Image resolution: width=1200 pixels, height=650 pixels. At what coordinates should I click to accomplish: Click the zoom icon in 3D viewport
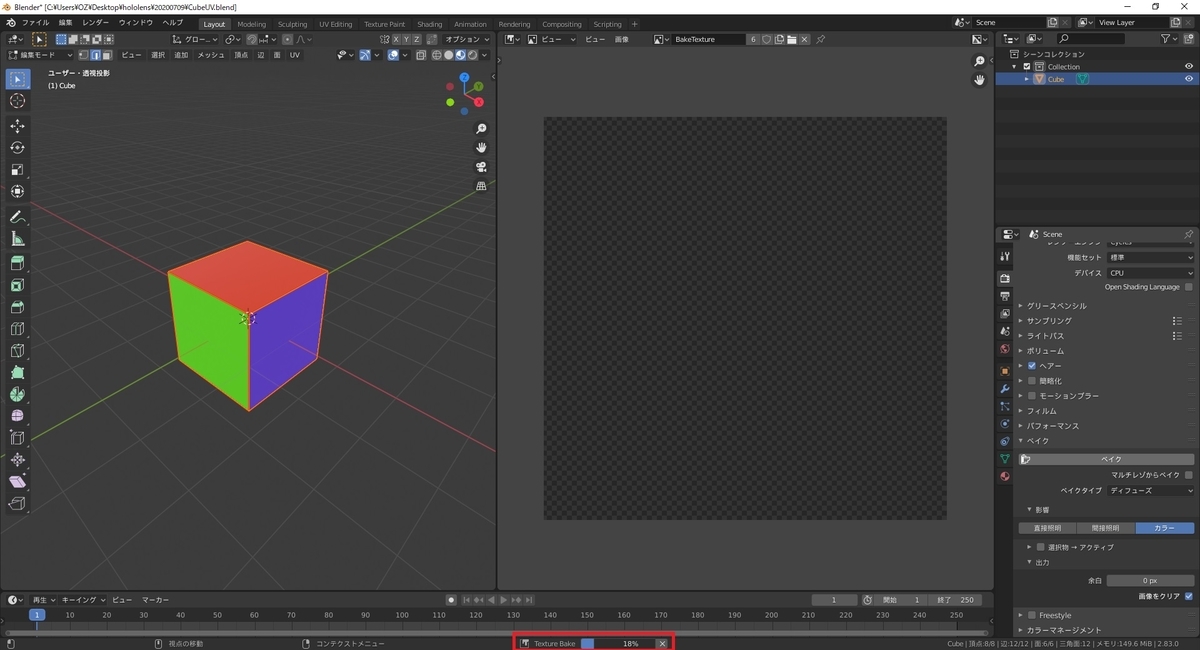tap(481, 129)
